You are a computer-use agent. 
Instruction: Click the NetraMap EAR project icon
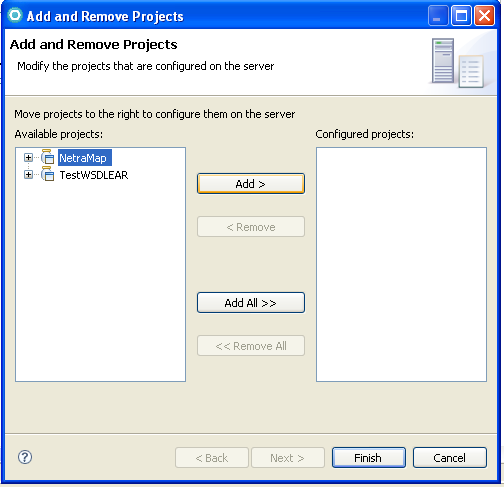pos(47,157)
